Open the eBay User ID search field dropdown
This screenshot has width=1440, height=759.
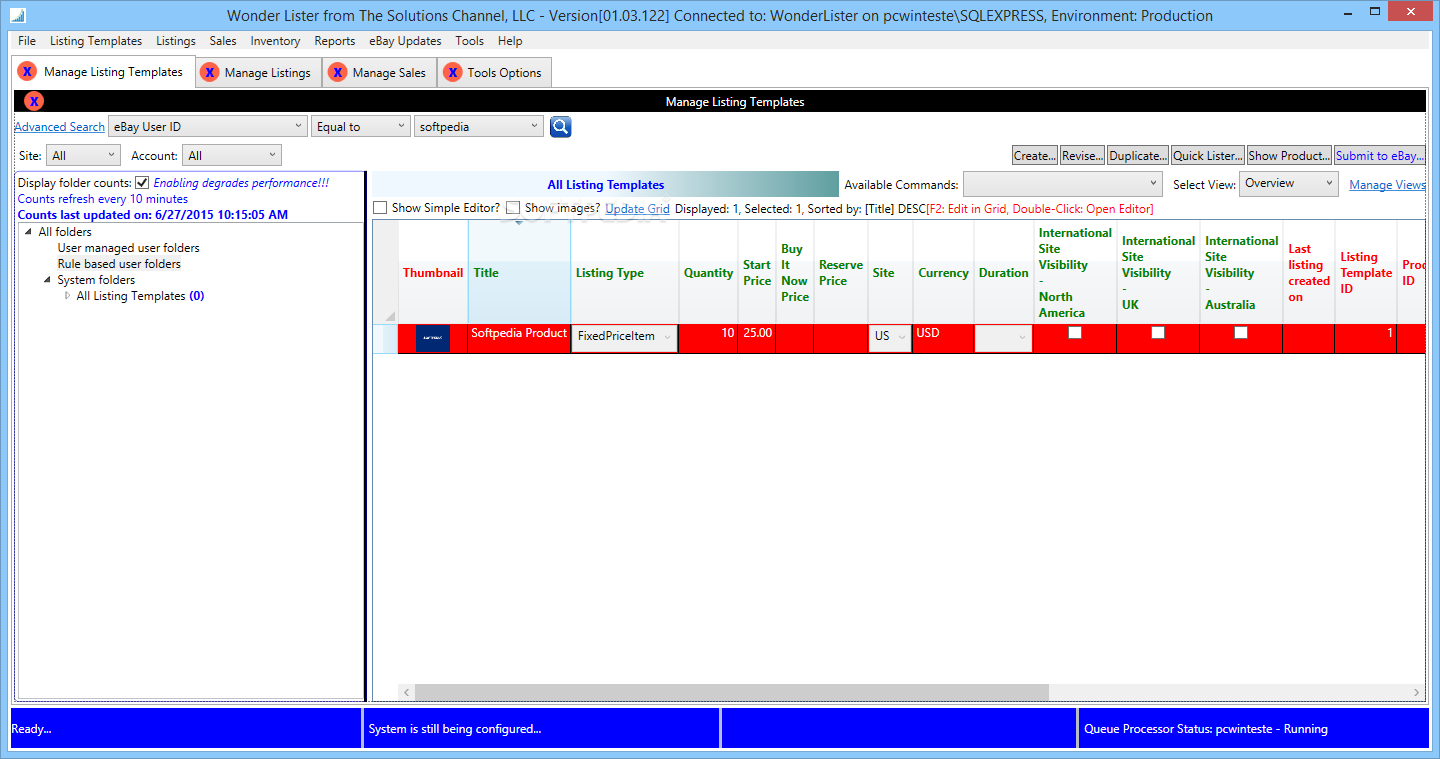[x=207, y=127]
